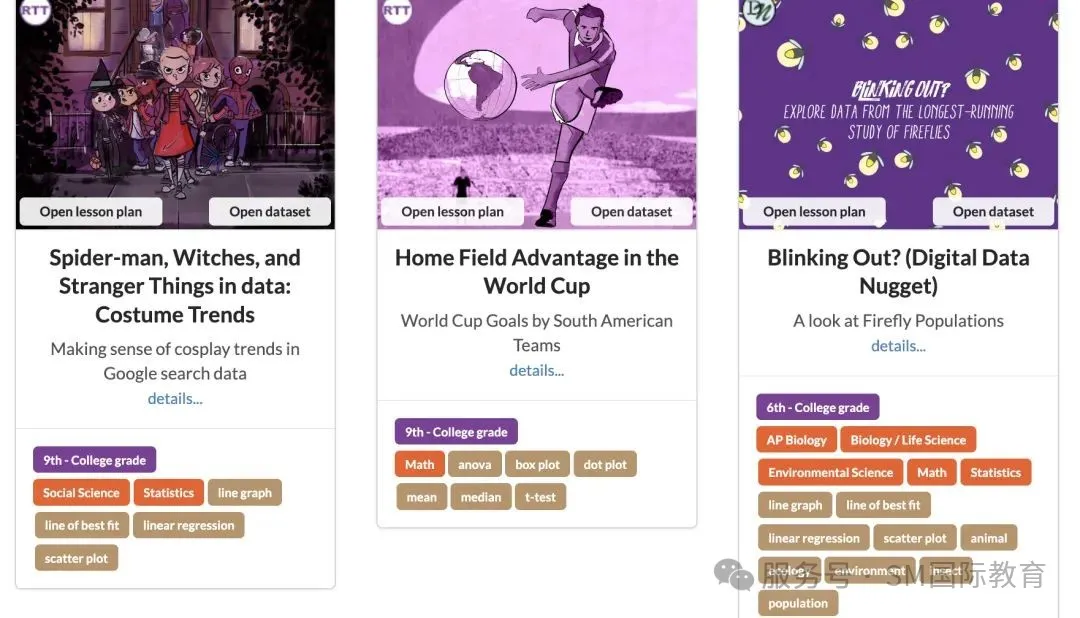Screen dimensions: 1080x618
Task: Click the Blinking Out? (Digital Data Nugget) title
Action: click(x=898, y=271)
